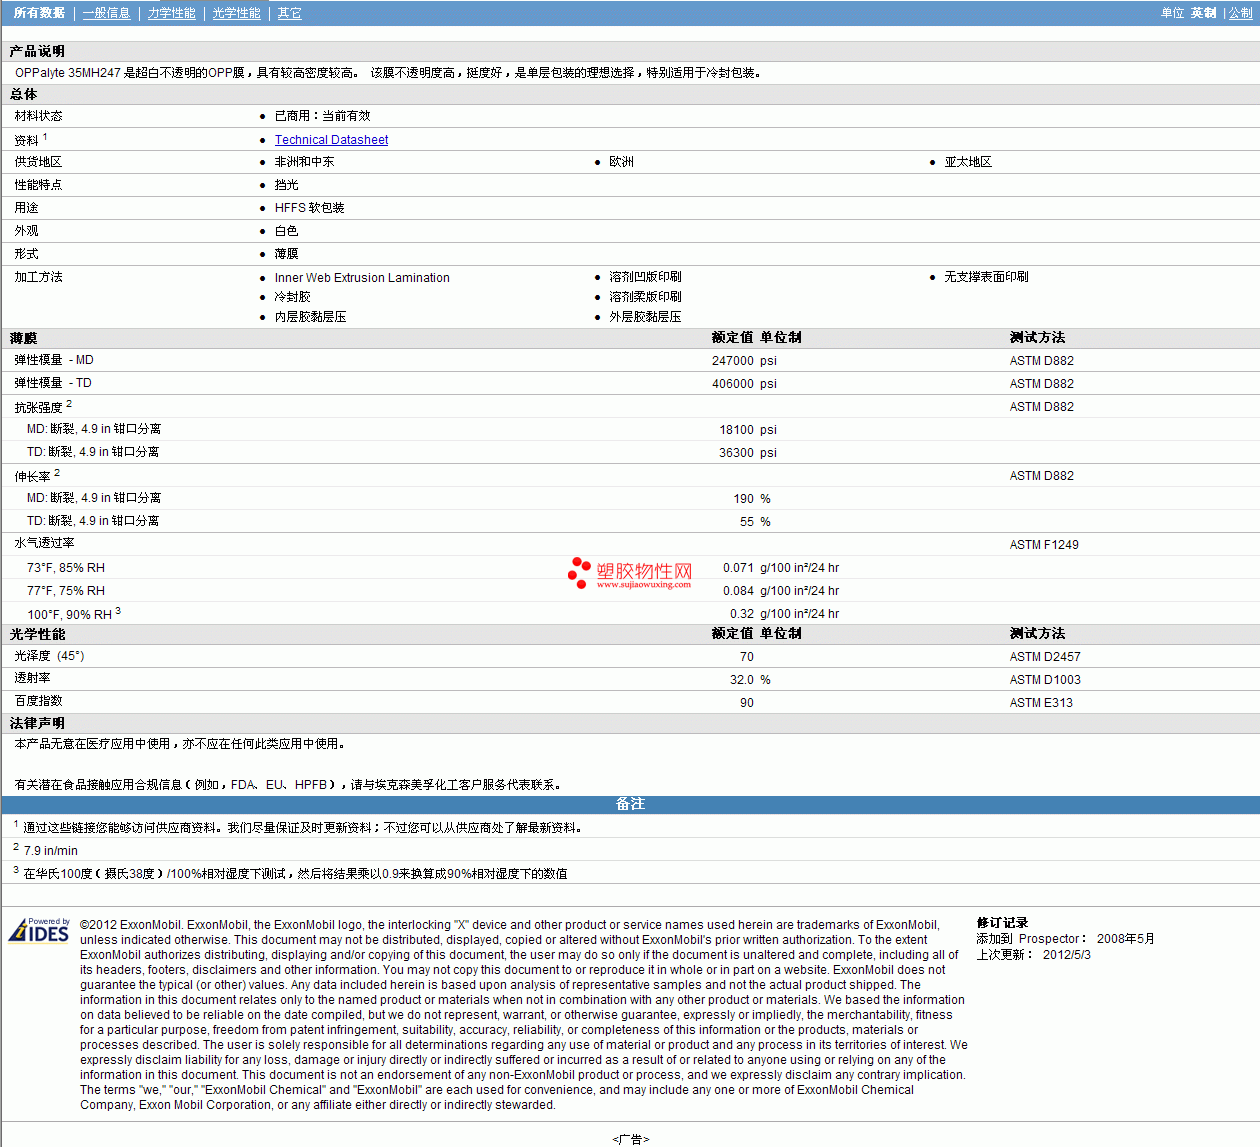Click the 供货地区 label
The height and width of the screenshot is (1147, 1260).
tap(38, 162)
